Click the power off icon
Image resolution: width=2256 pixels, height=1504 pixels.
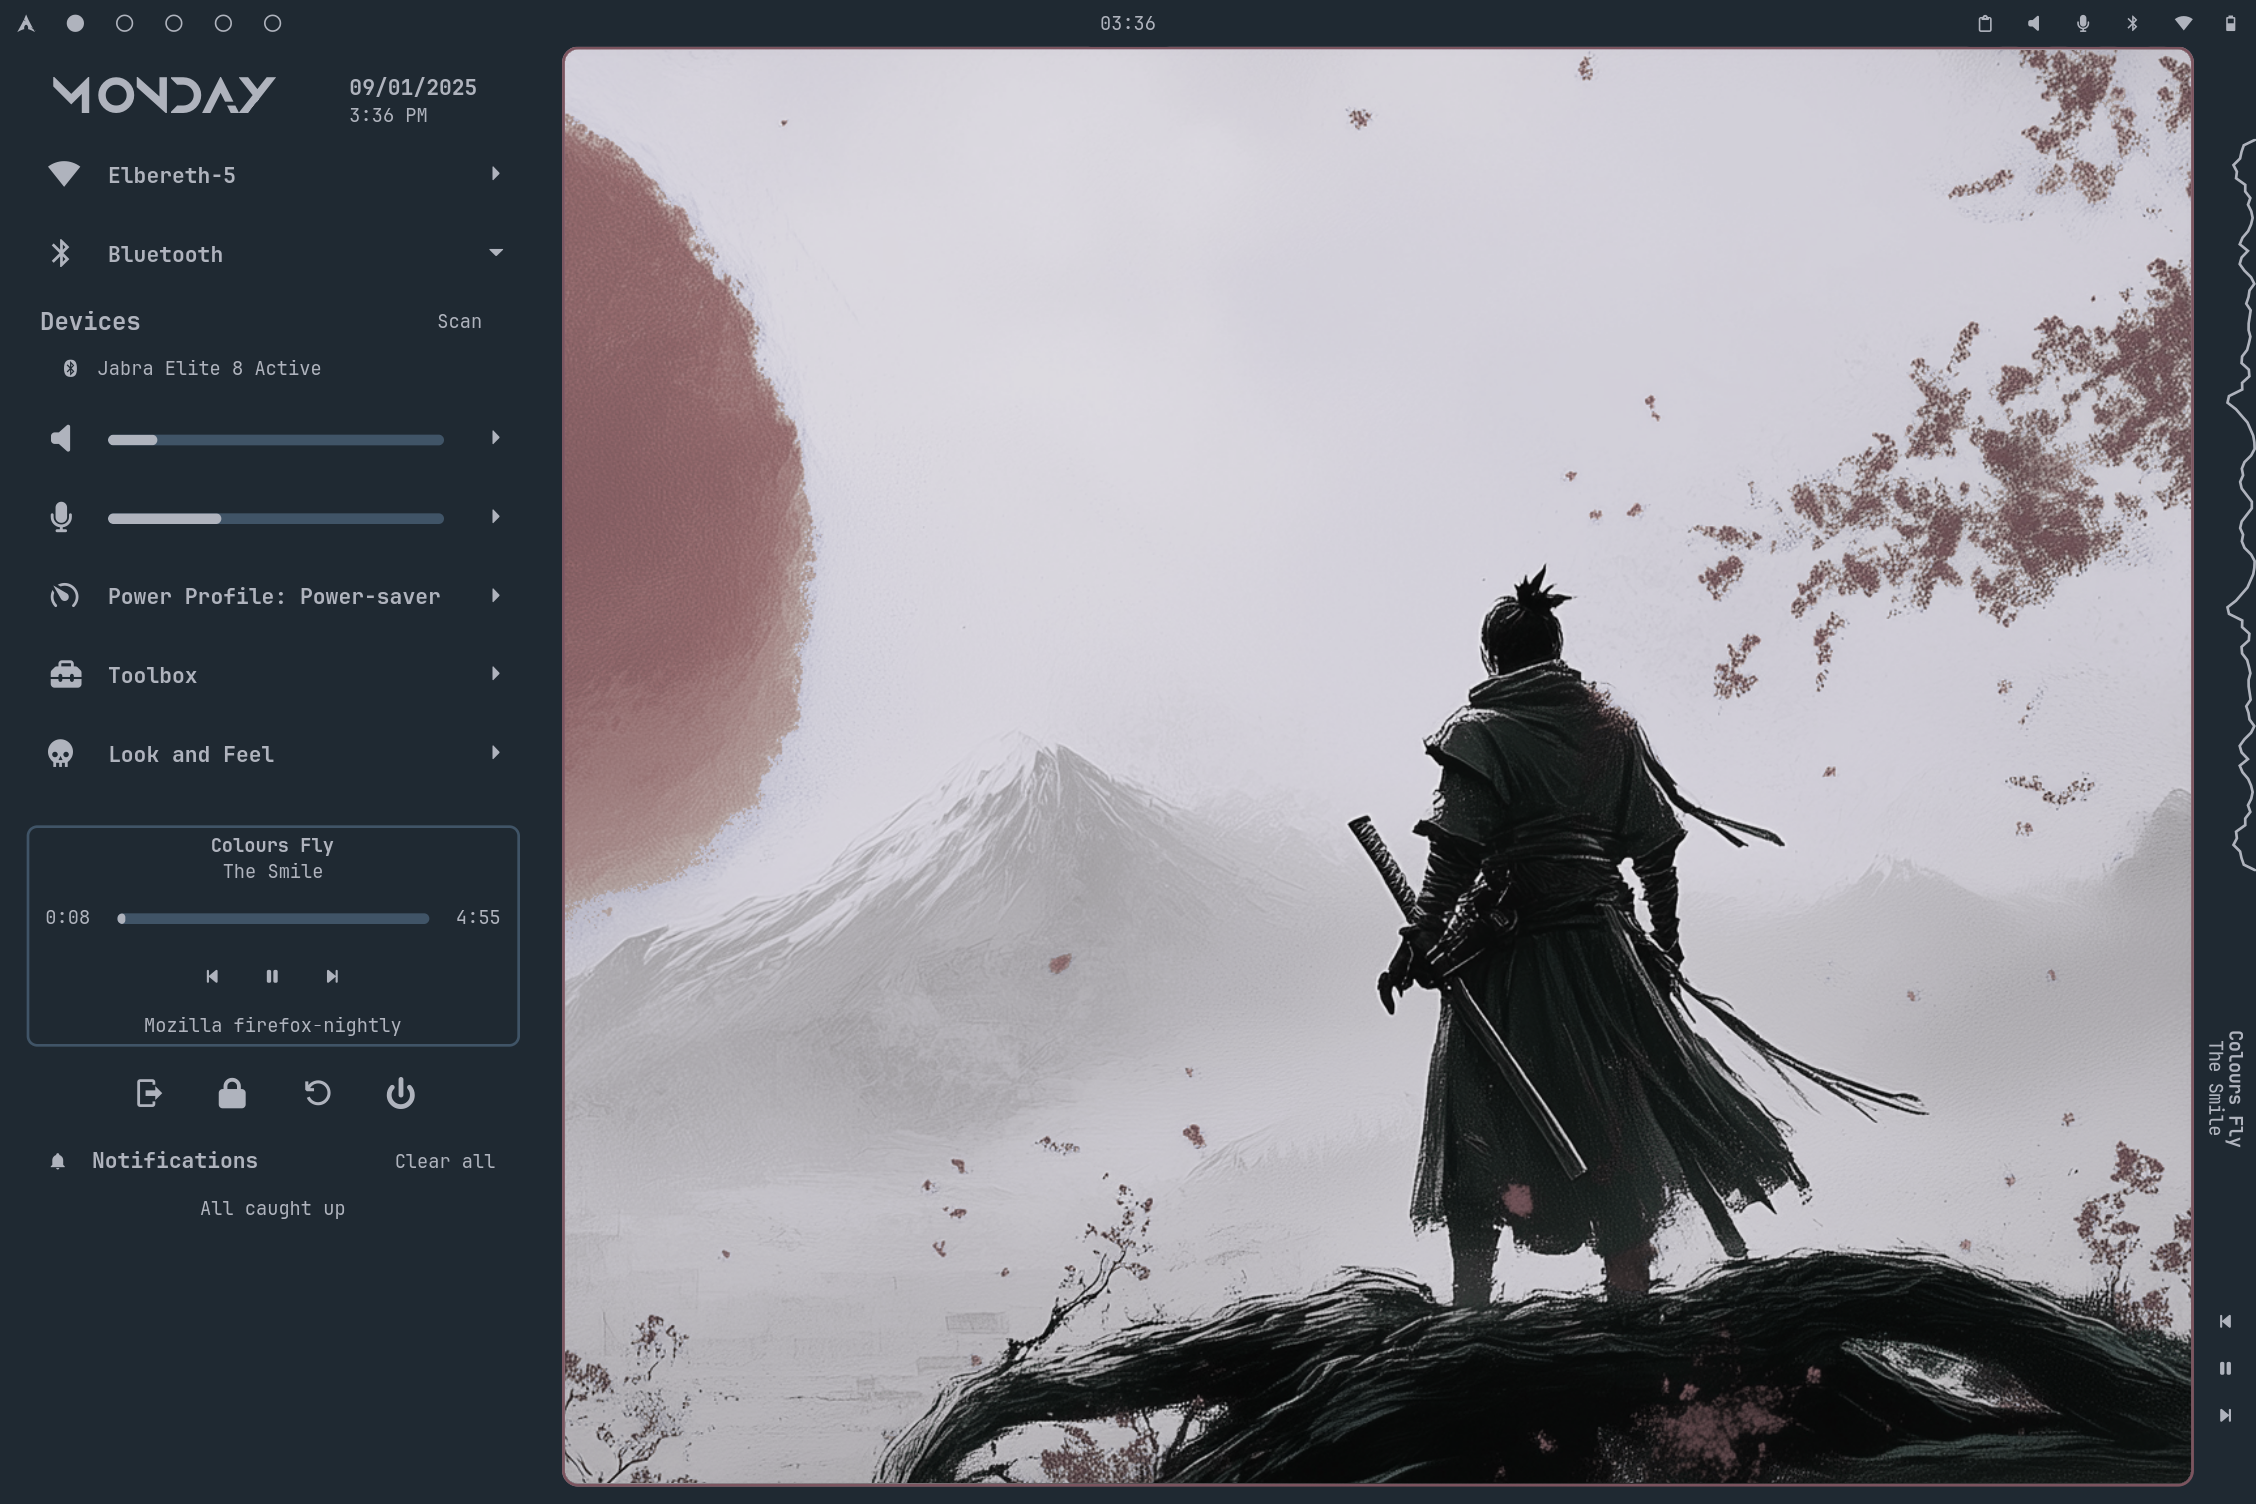401,1093
